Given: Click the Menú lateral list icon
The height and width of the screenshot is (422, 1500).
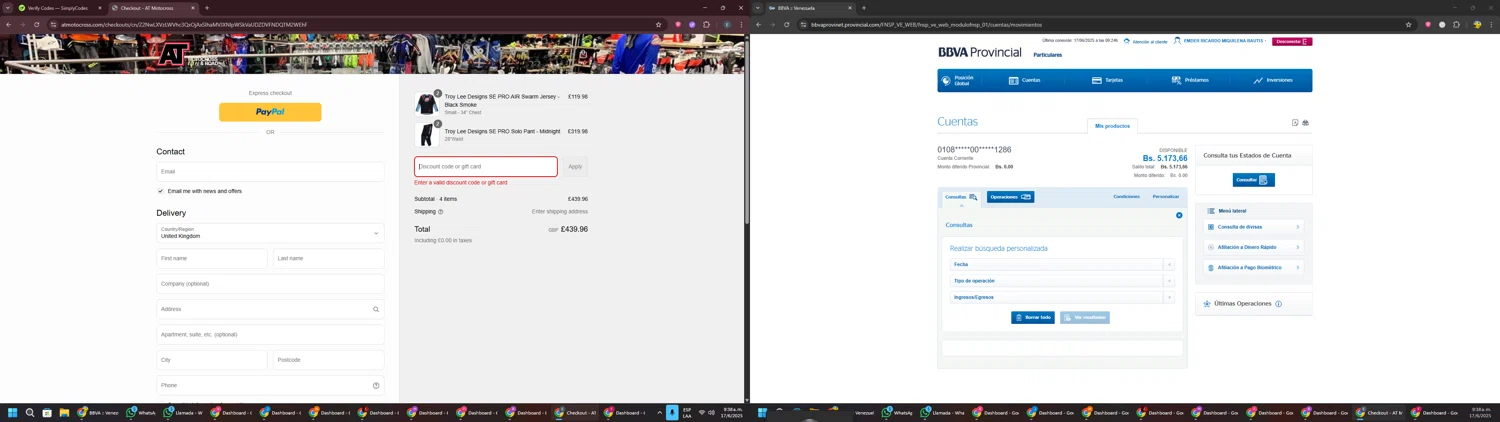Looking at the screenshot, I should tap(1211, 211).
